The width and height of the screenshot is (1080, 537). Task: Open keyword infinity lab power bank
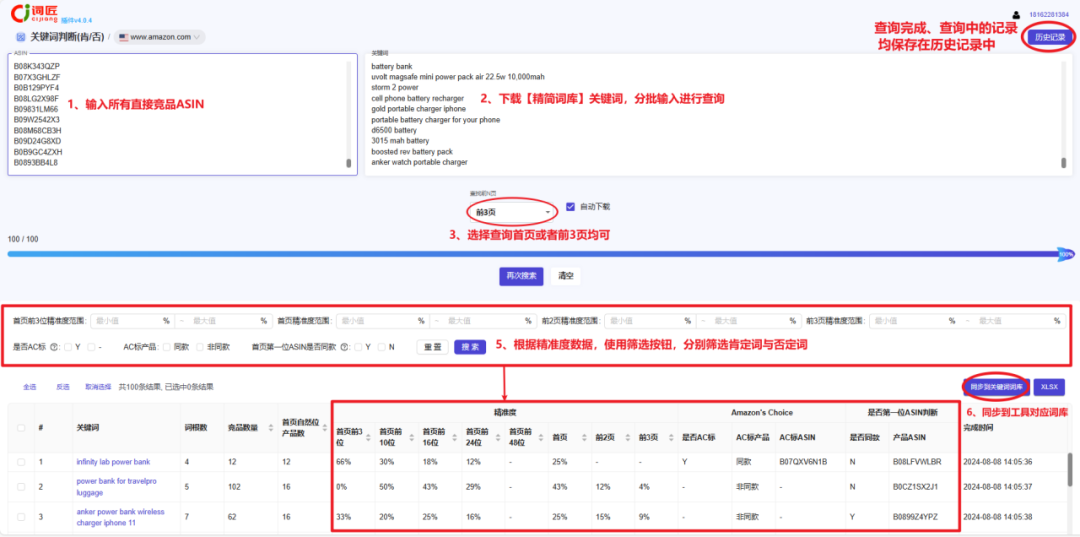pyautogui.click(x=113, y=462)
